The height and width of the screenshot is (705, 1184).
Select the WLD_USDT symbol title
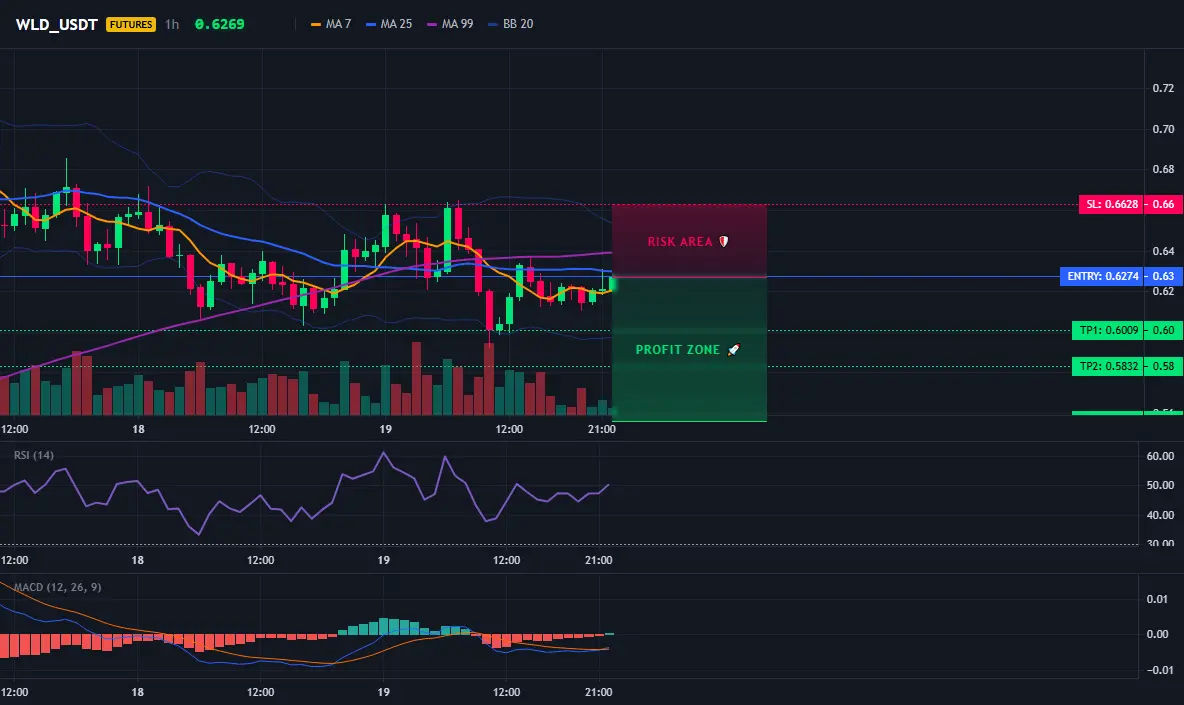(57, 24)
